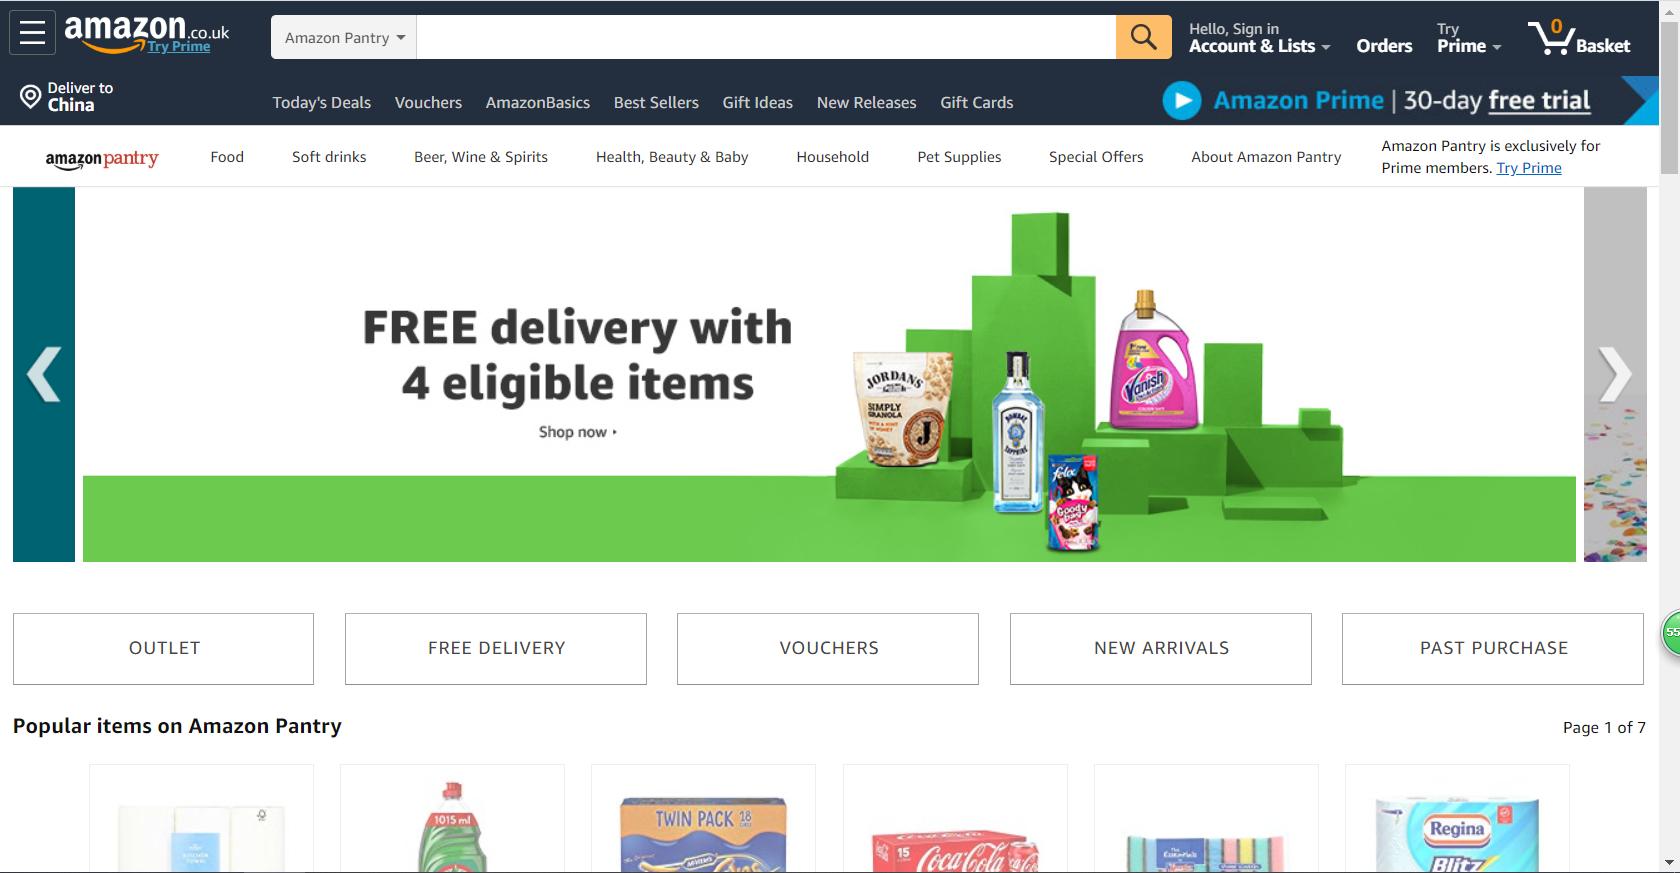This screenshot has width=1680, height=873.
Task: Show previous banner with left arrow
Action: pyautogui.click(x=44, y=374)
